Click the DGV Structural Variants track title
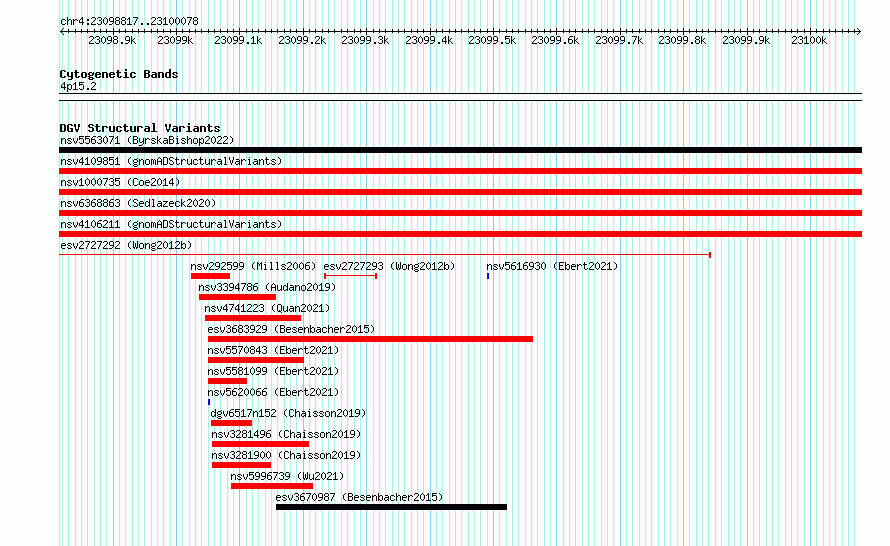 (140, 128)
